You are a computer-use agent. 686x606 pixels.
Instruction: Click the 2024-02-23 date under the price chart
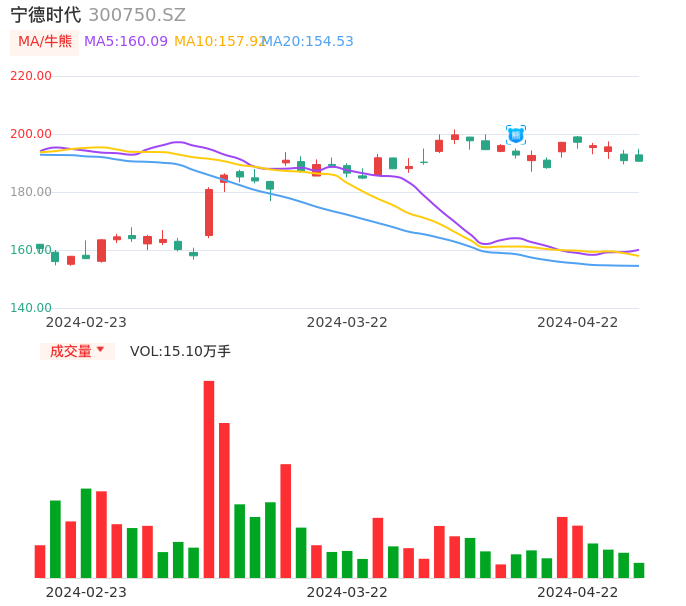[86, 322]
